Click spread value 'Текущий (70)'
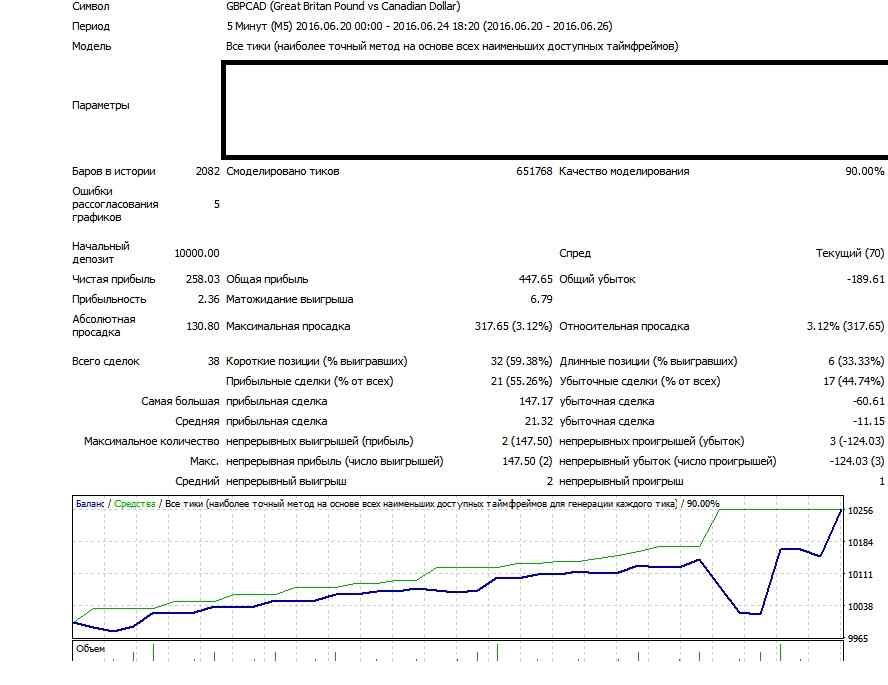Screen dimensions: 888x685 [x=849, y=253]
